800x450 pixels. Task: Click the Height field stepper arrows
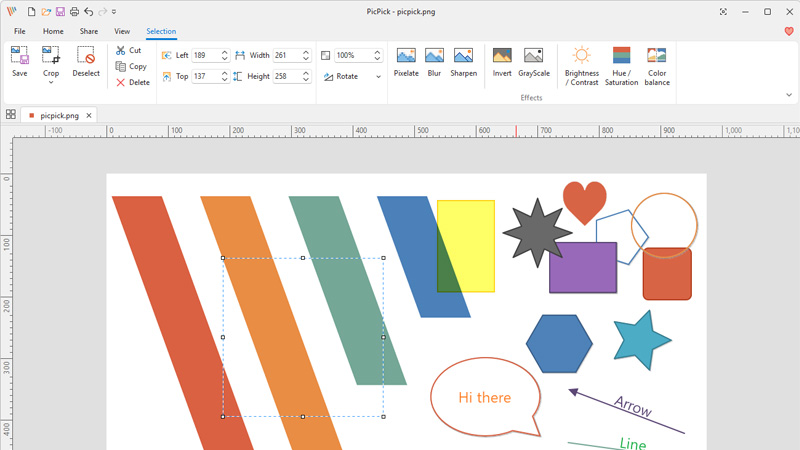306,76
